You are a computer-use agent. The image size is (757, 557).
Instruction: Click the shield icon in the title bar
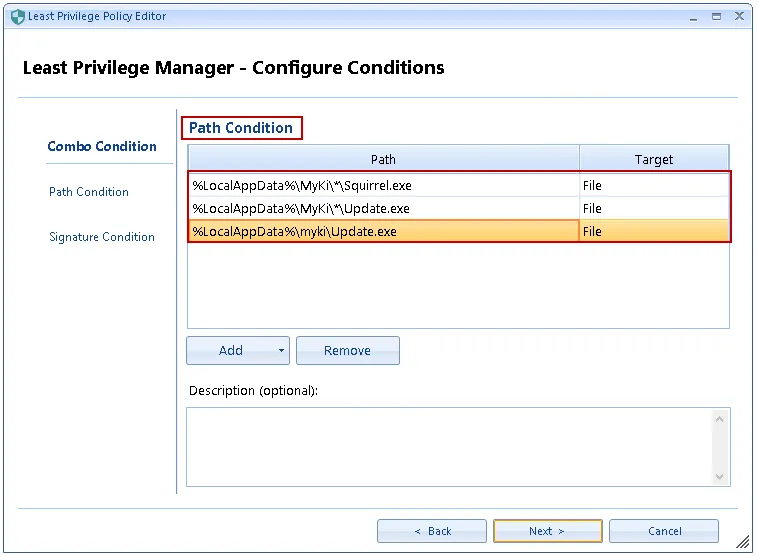point(17,17)
